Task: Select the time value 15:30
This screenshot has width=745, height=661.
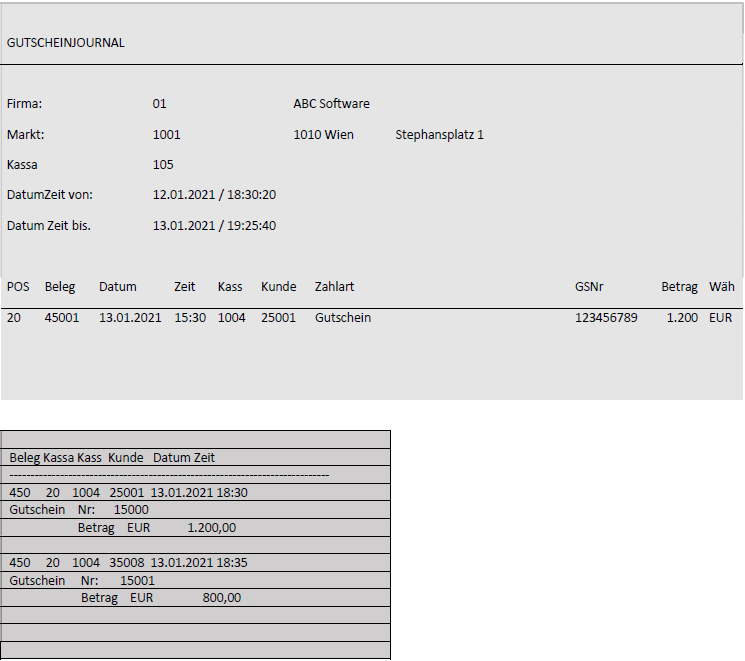Action: tap(189, 318)
